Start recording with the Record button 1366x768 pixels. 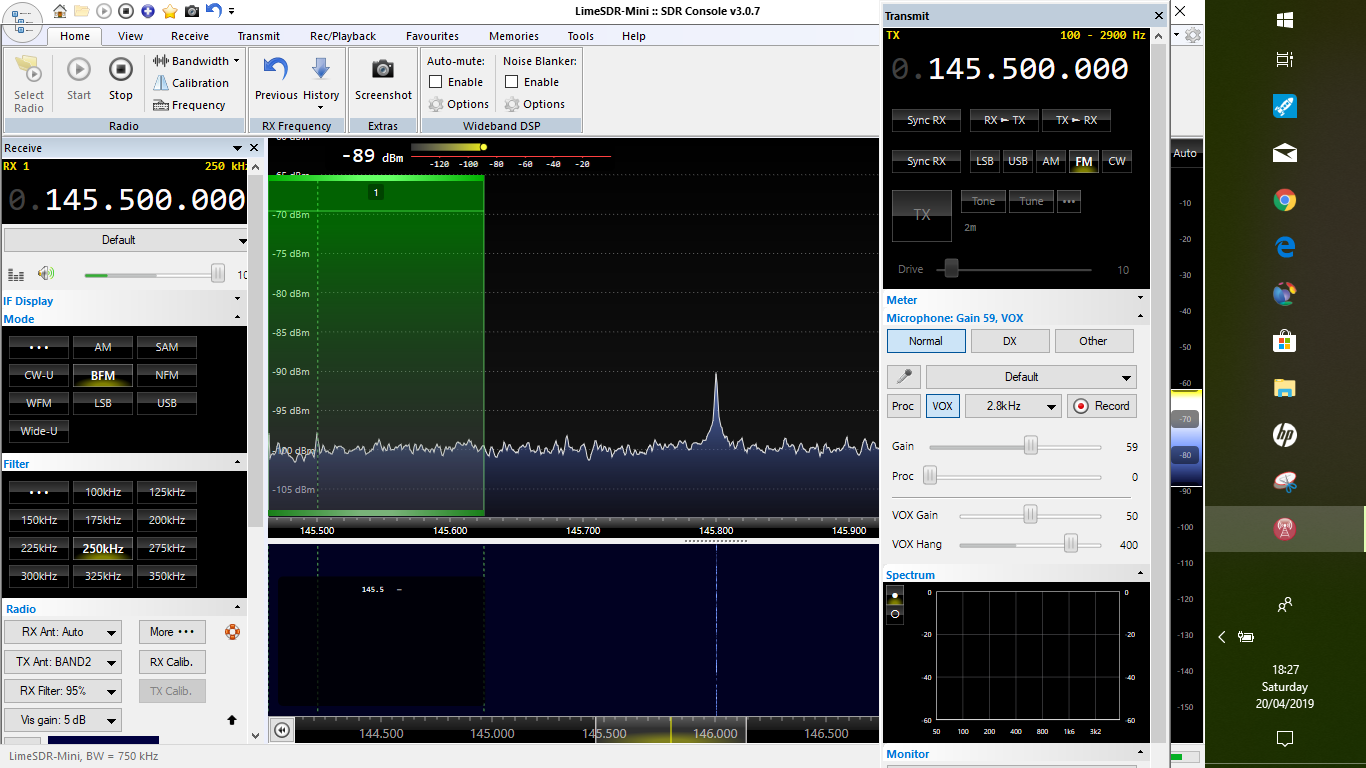pyautogui.click(x=1101, y=406)
